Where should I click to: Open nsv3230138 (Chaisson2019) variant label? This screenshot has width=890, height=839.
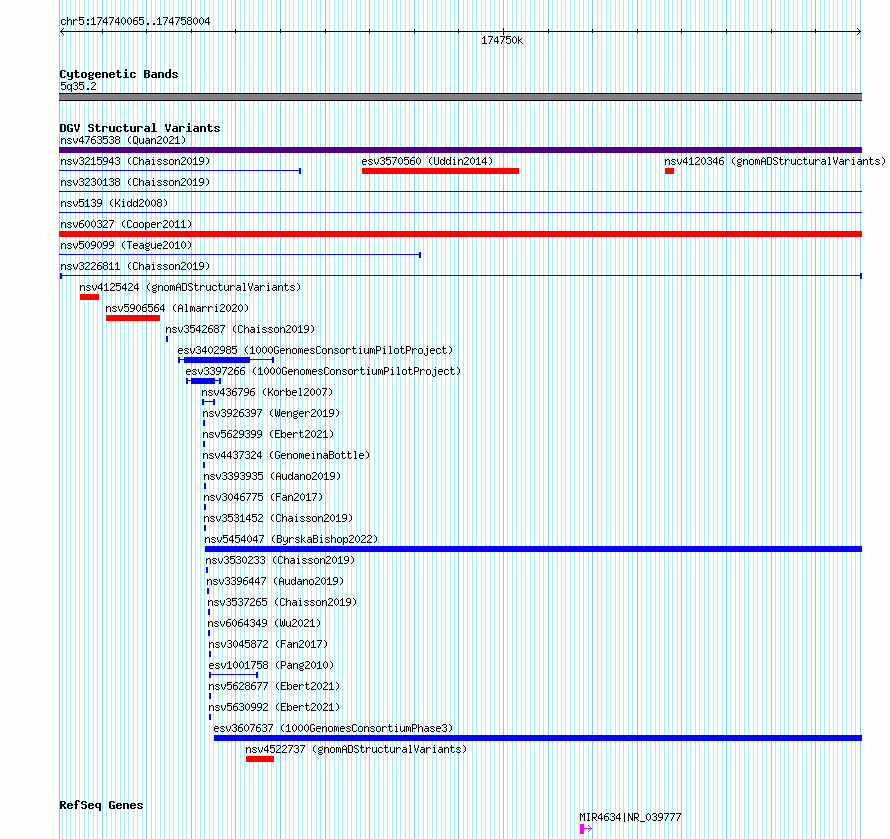[135, 182]
